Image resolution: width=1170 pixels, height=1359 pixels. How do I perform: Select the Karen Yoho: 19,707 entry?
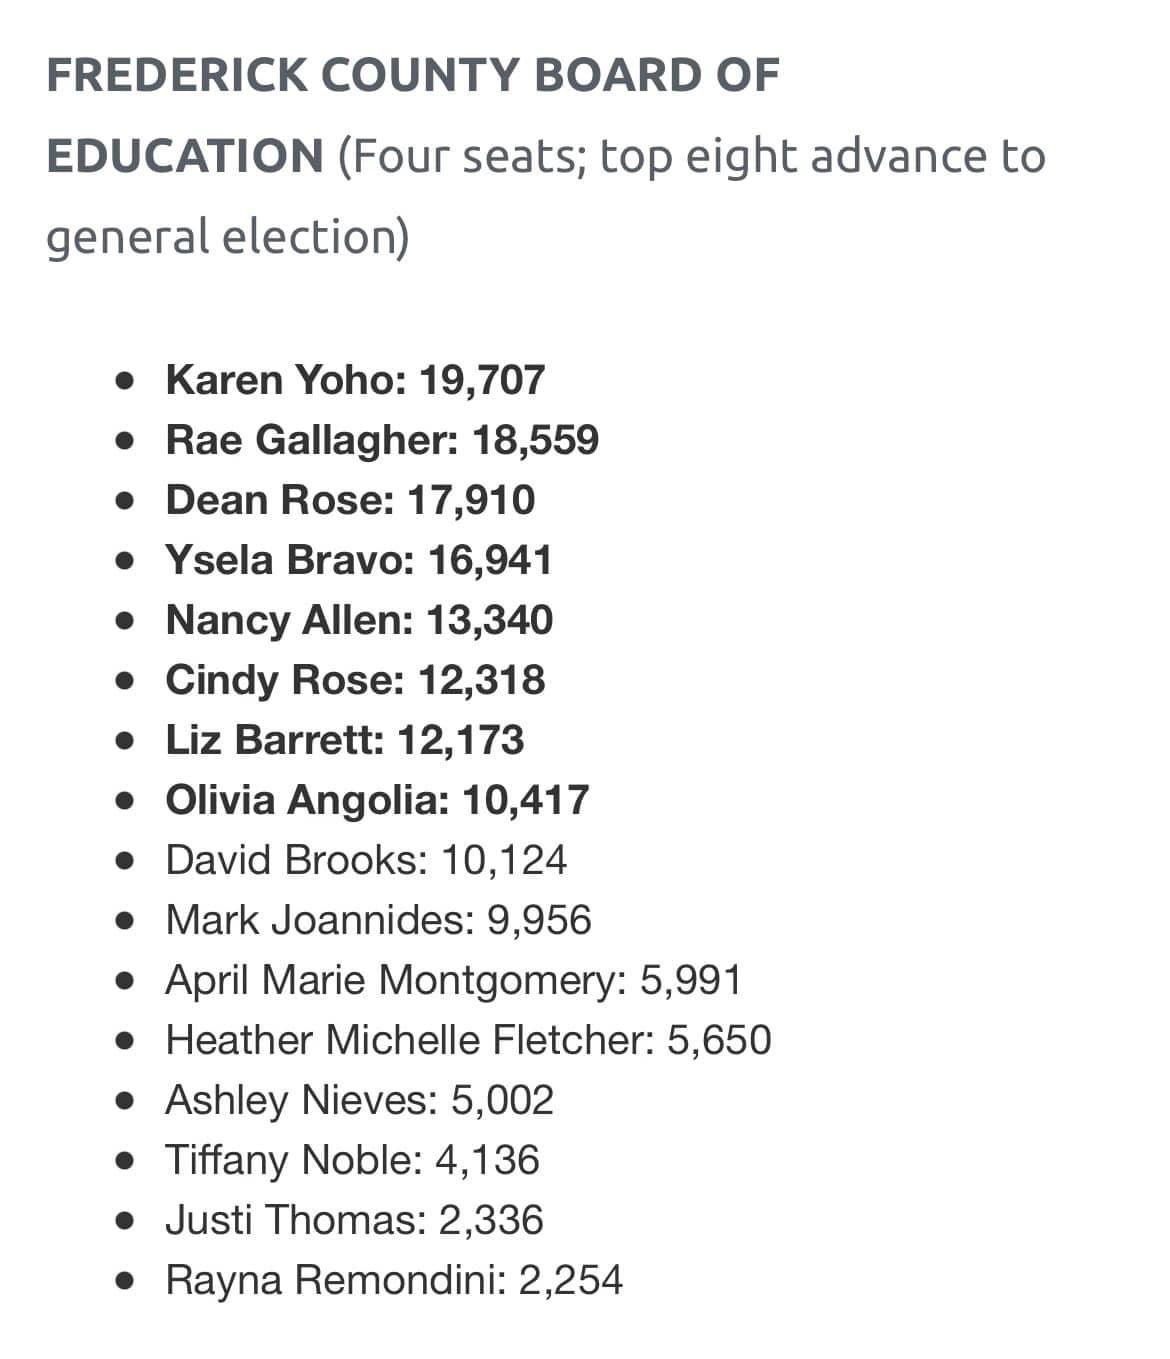[x=355, y=380]
